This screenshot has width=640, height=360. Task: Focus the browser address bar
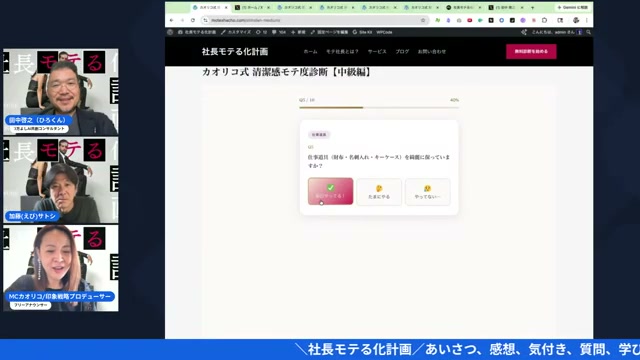coord(314,20)
